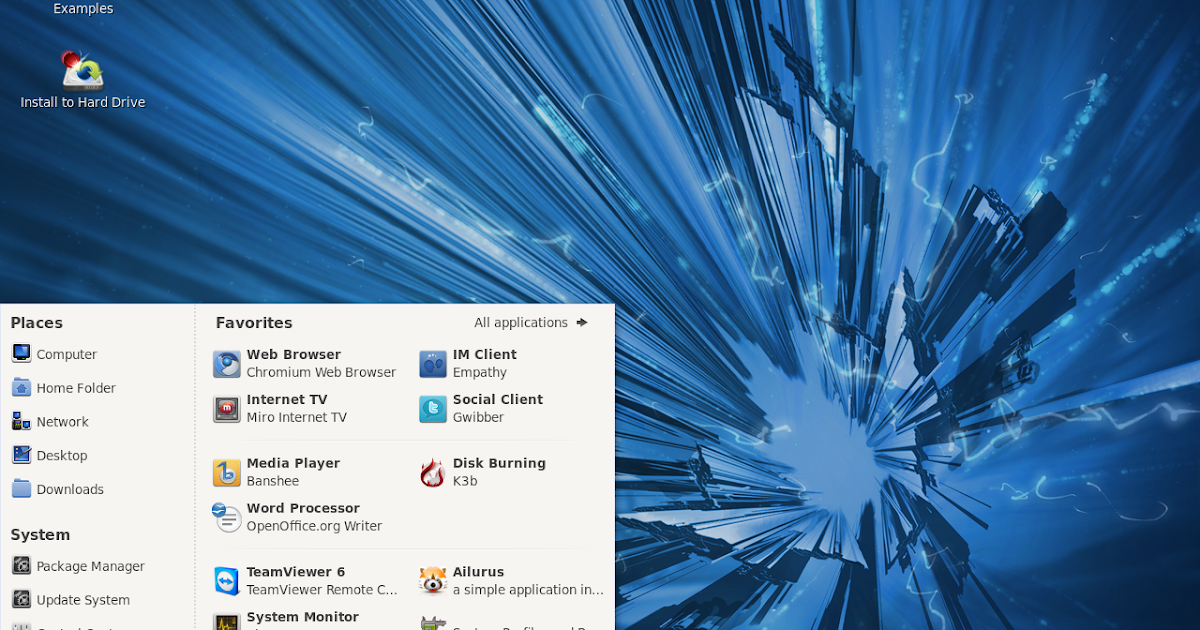Click the Computer icon in Places
This screenshot has height=630, width=1200.
21,353
